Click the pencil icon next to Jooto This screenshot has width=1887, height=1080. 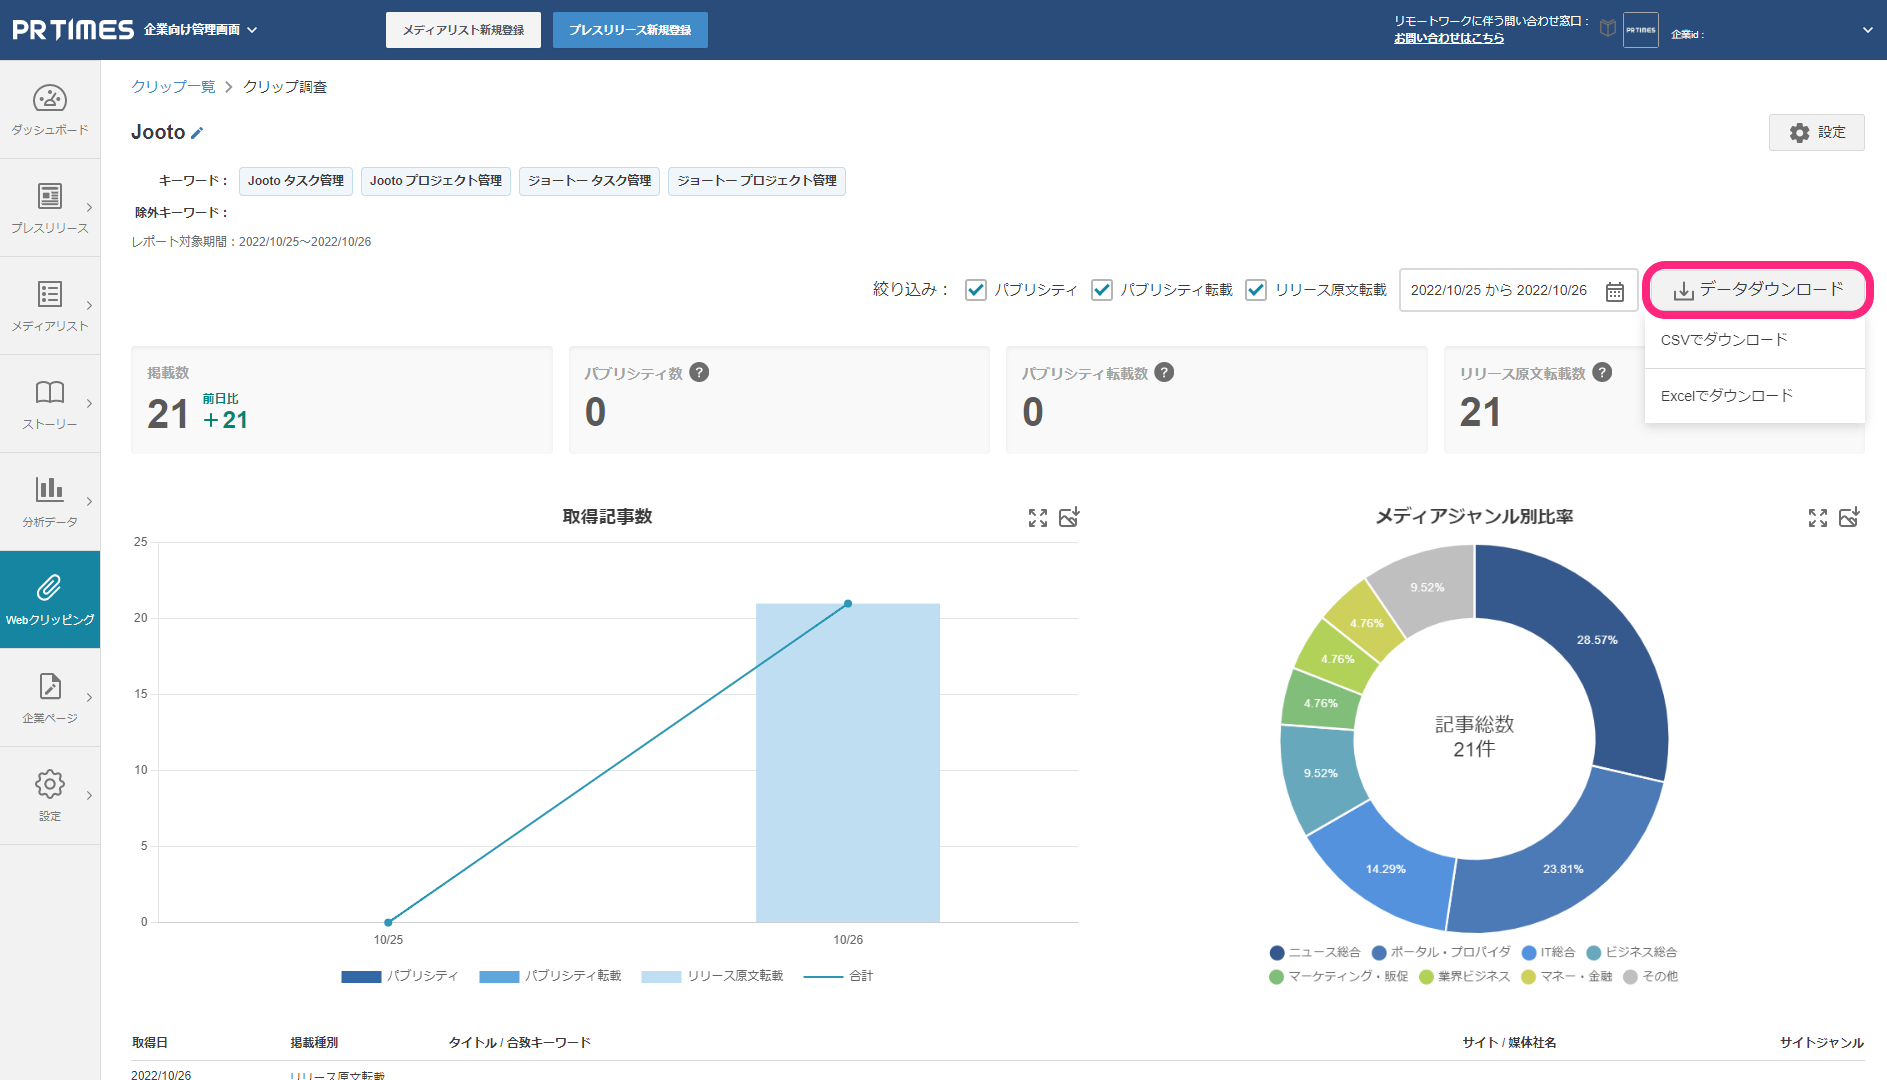tap(197, 133)
